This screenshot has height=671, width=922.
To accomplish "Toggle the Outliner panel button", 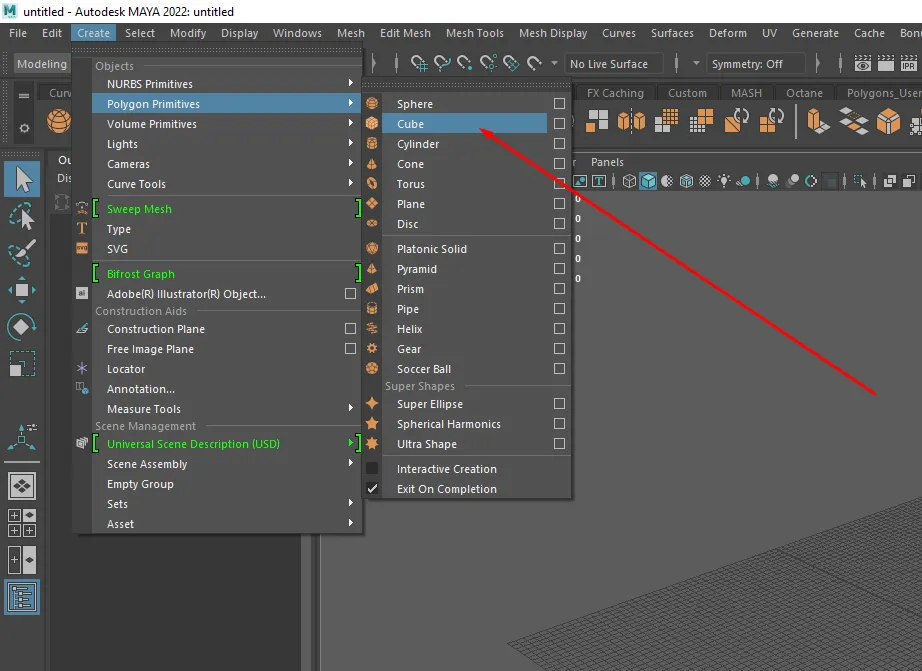I will [22, 597].
